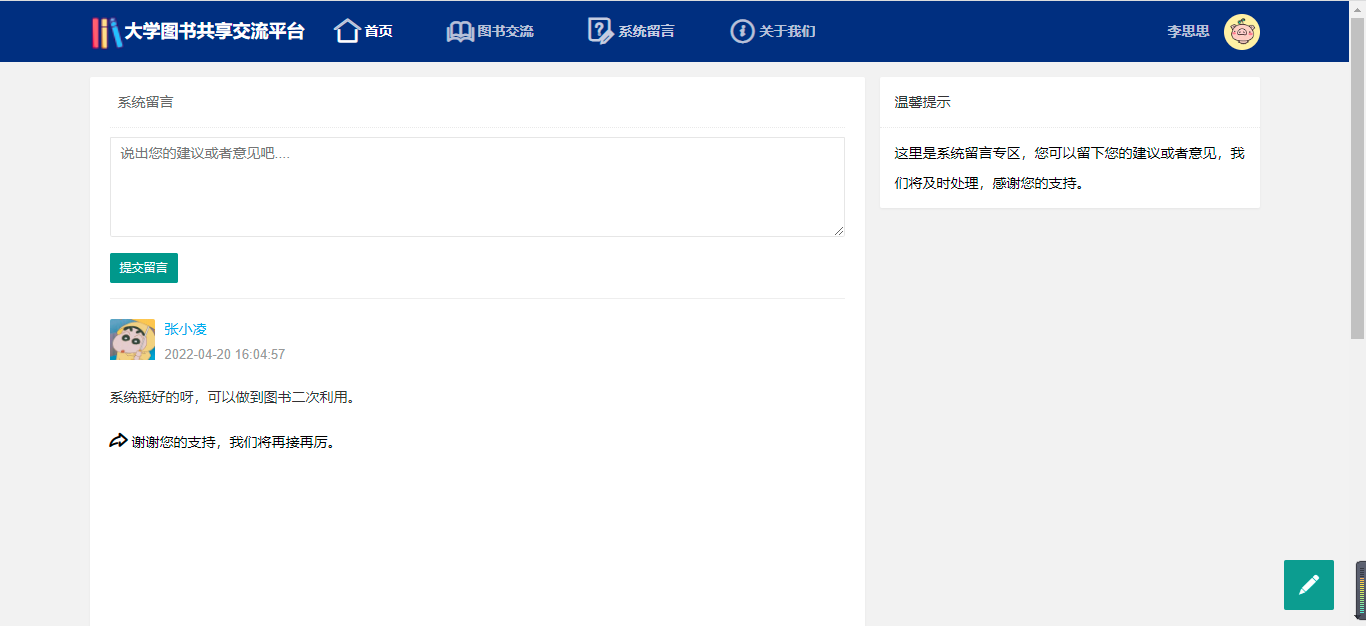The width and height of the screenshot is (1366, 626).
Task: Open the 关于我们 menu item
Action: [787, 31]
